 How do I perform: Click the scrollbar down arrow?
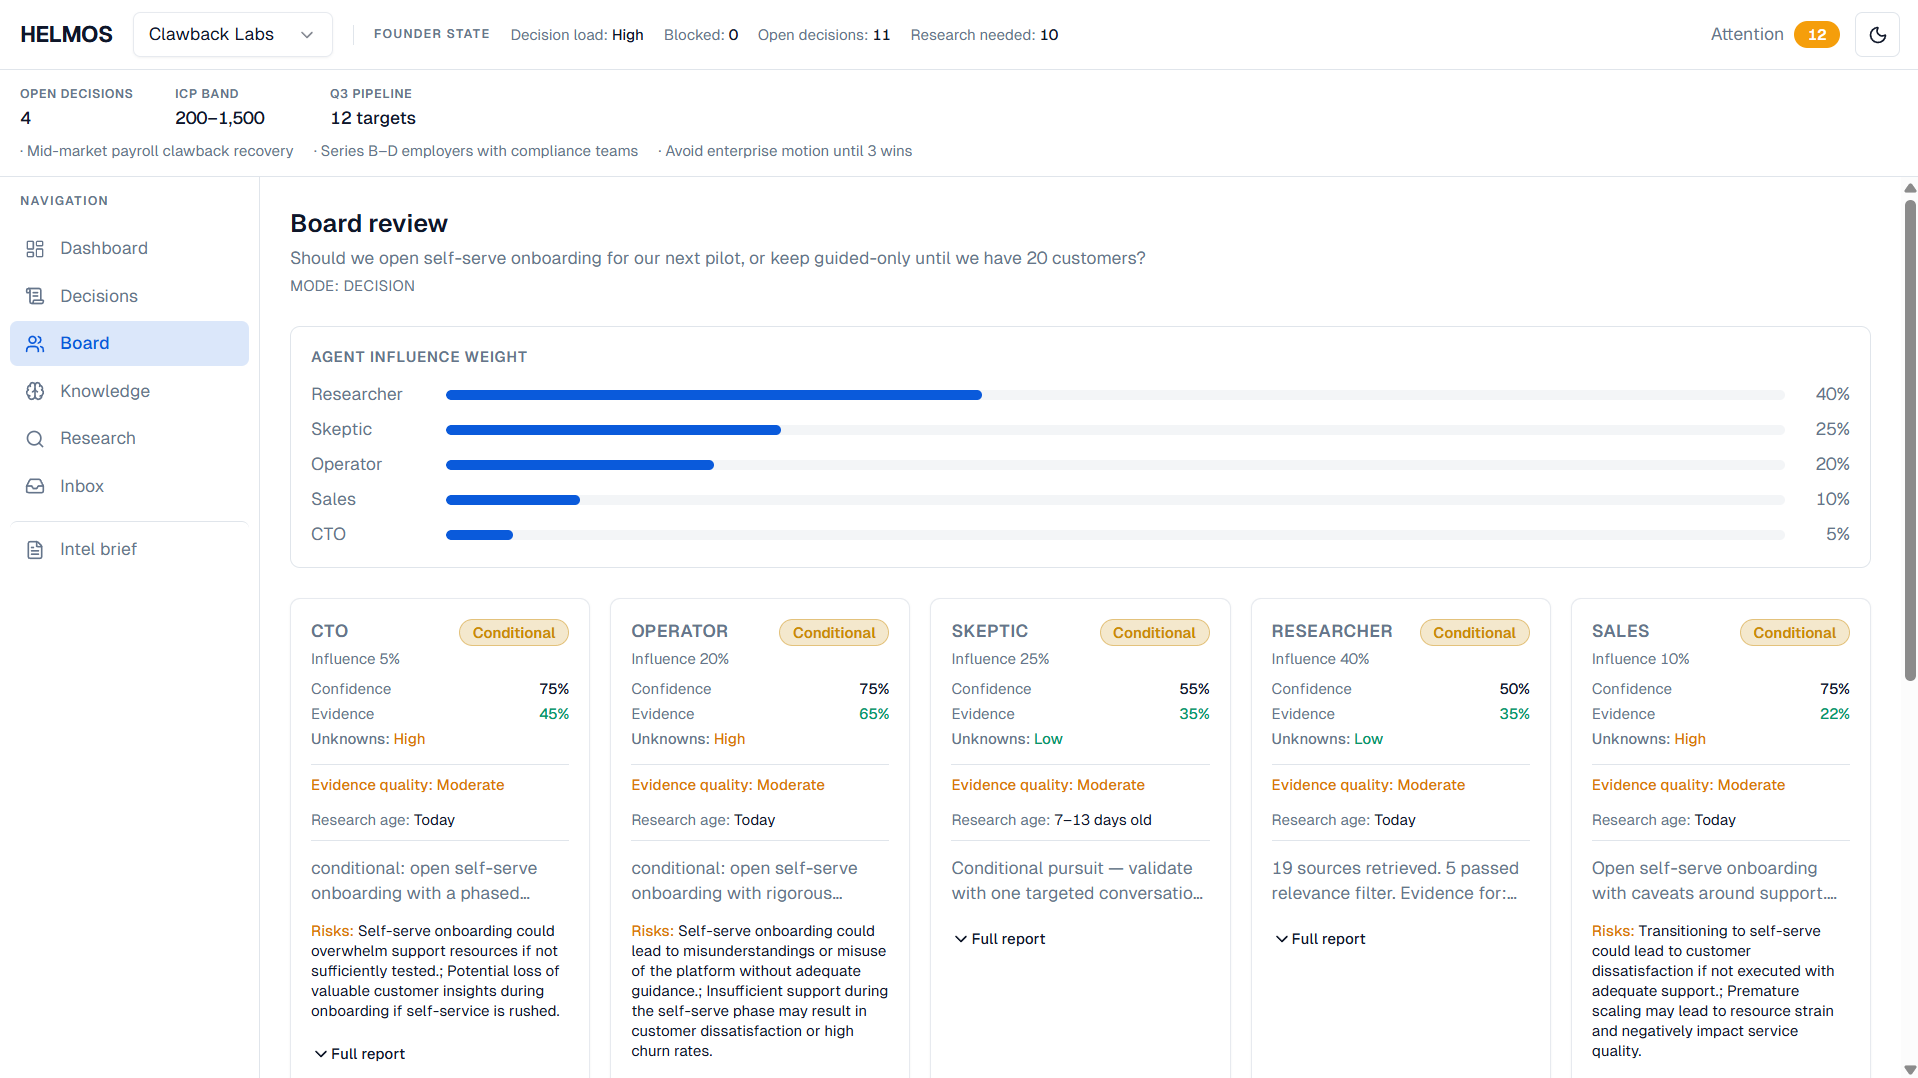[x=1910, y=1070]
